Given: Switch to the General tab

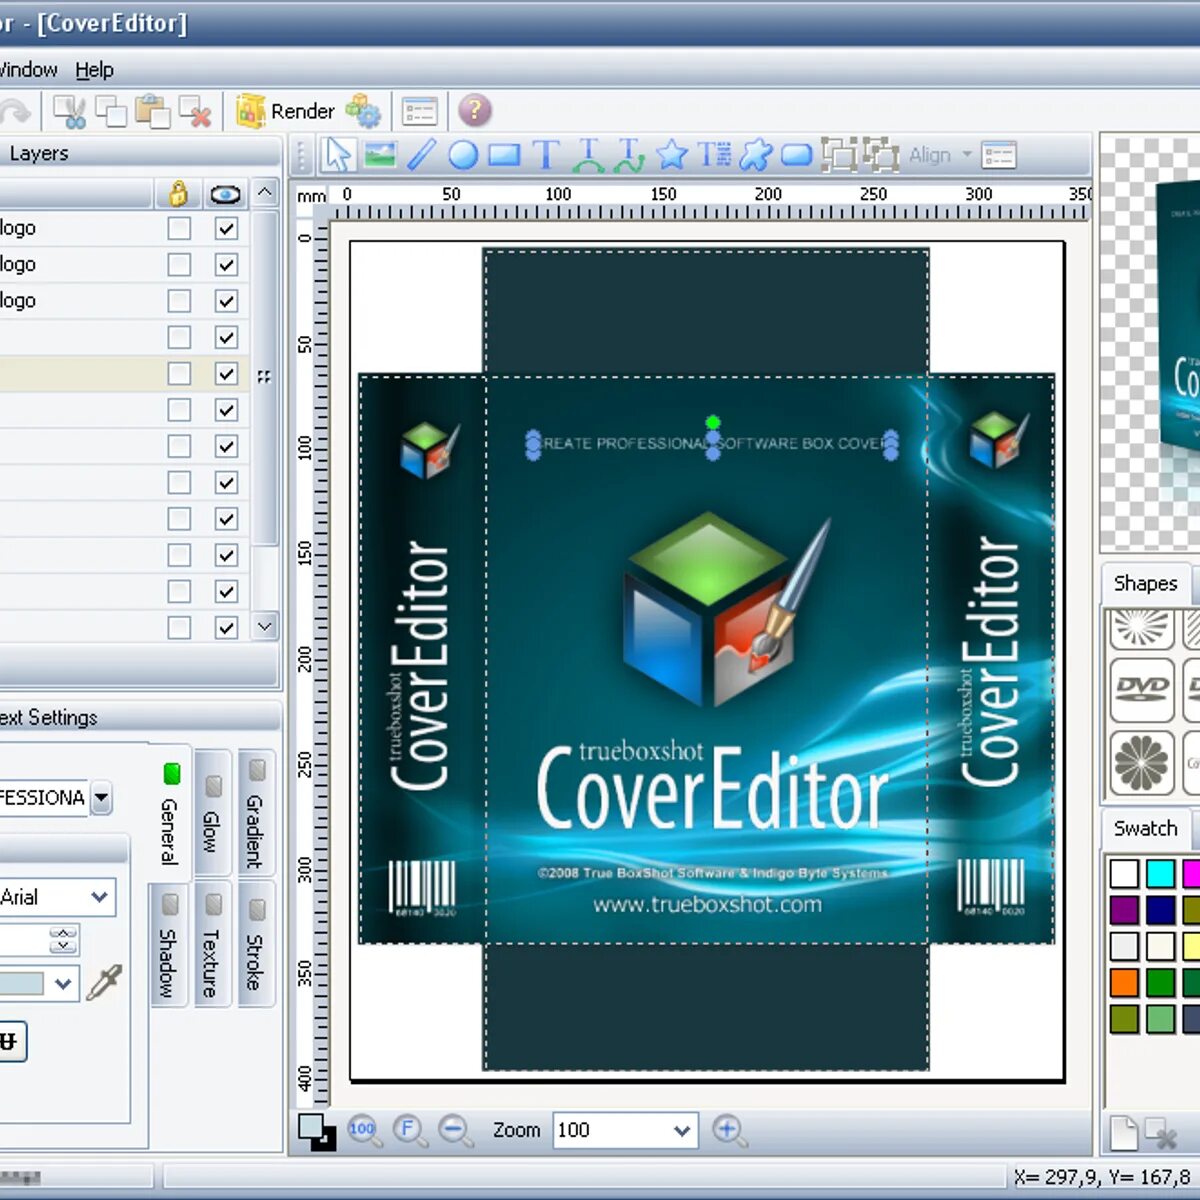Looking at the screenshot, I should click(x=170, y=815).
